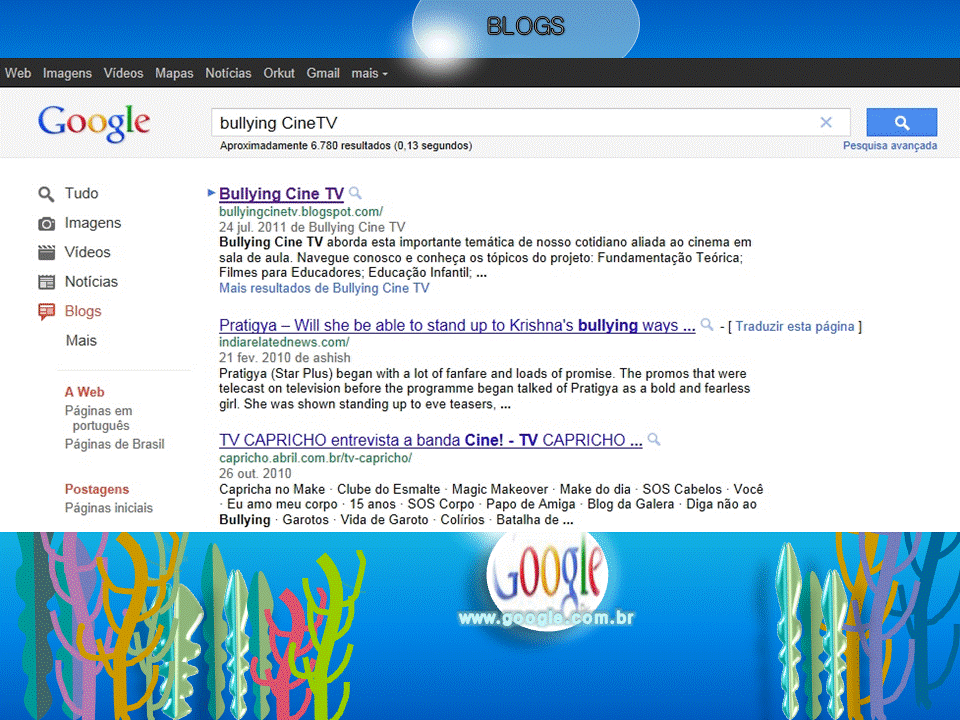Image resolution: width=960 pixels, height=720 pixels.
Task: Select 'Páginas iniciais' filter
Action: (x=109, y=508)
